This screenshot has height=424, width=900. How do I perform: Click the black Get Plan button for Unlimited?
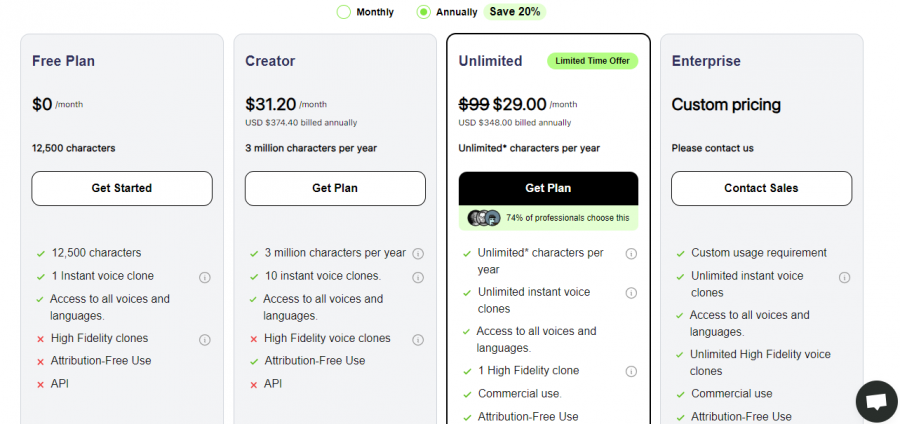click(x=548, y=188)
